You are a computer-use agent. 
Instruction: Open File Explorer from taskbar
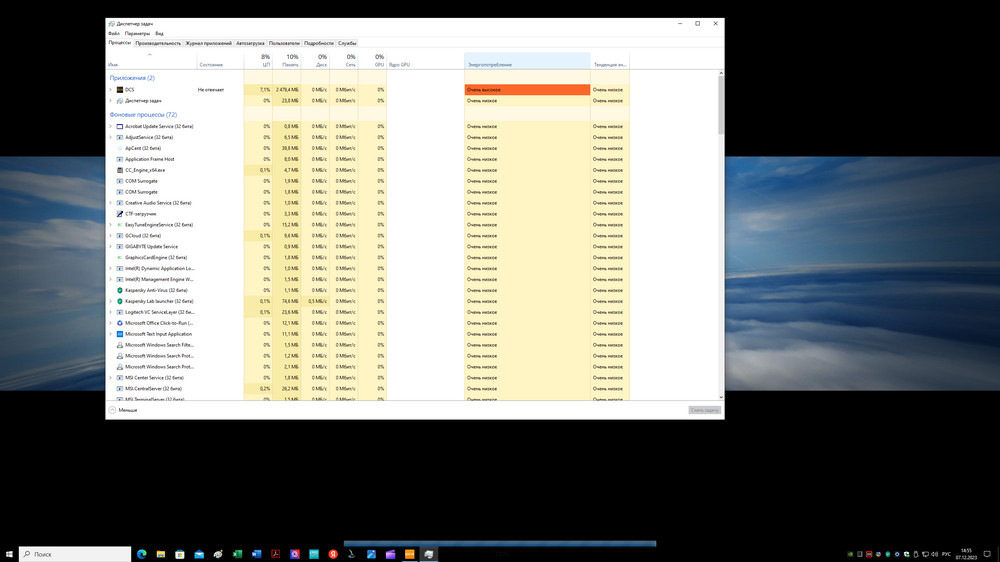[161, 554]
